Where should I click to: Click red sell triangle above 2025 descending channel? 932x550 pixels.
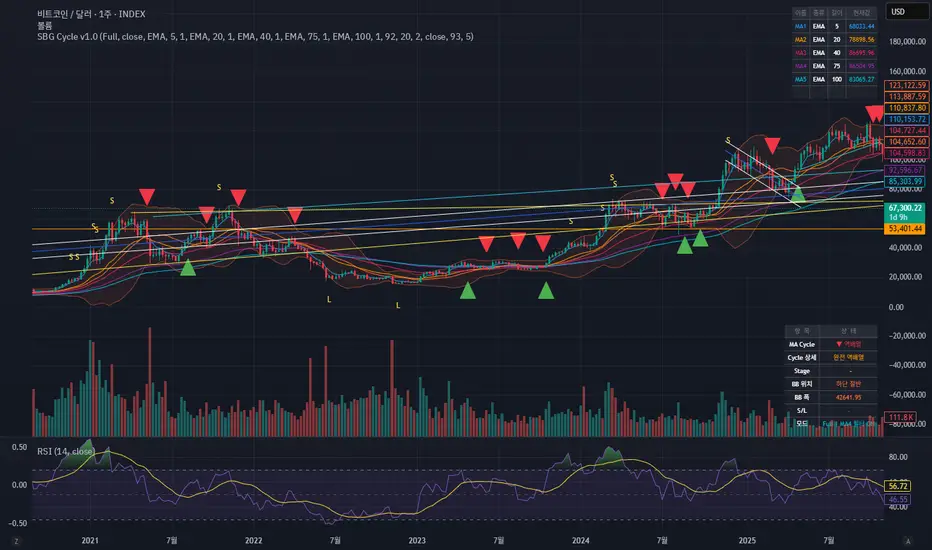point(772,145)
